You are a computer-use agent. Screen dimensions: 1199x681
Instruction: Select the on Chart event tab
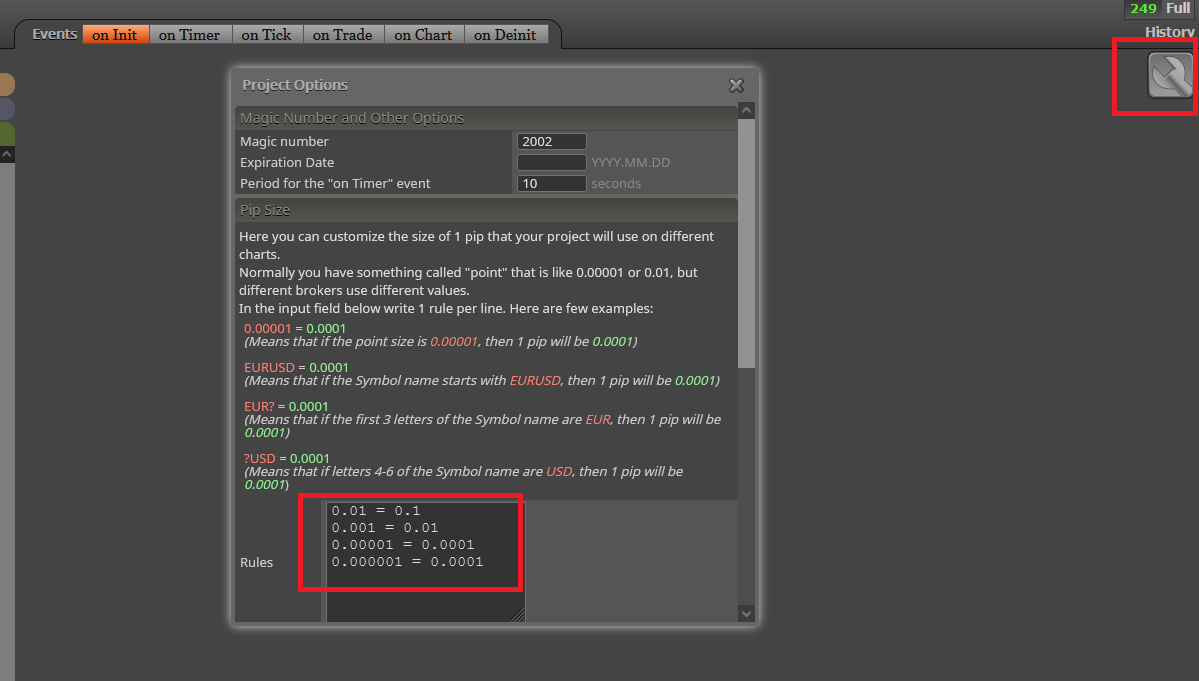pyautogui.click(x=424, y=34)
